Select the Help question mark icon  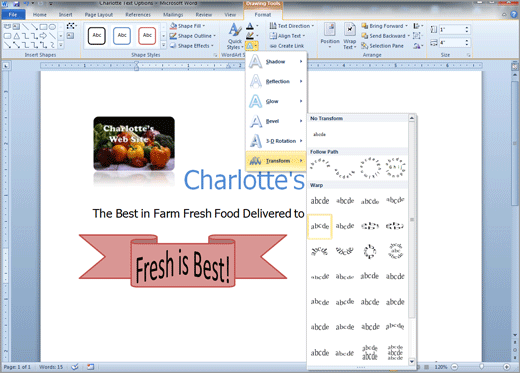[x=514, y=15]
